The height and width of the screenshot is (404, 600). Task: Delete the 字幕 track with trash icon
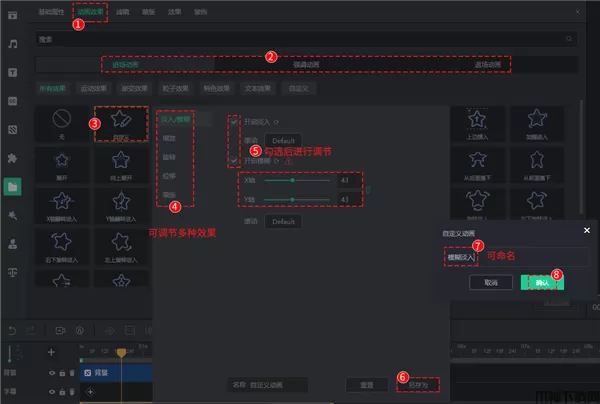pyautogui.click(x=72, y=392)
